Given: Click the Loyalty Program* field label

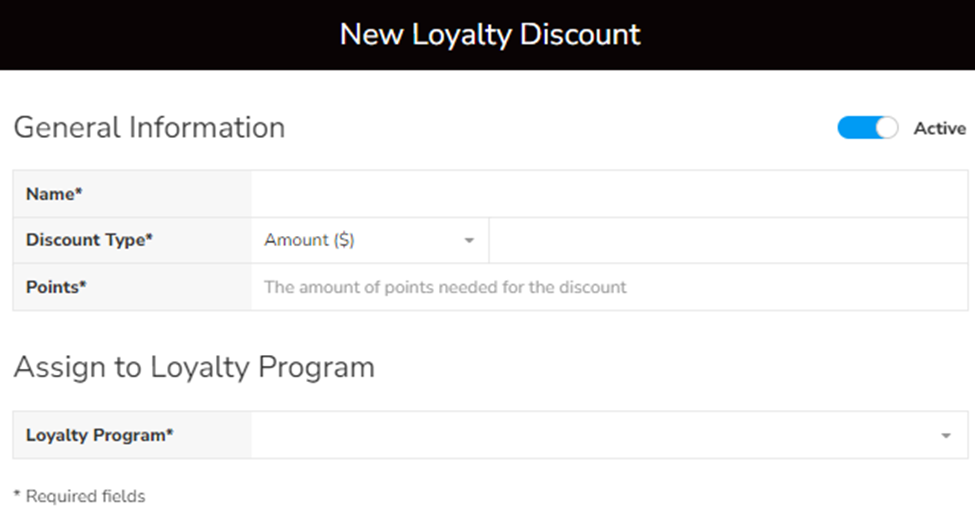Looking at the screenshot, I should coord(100,435).
